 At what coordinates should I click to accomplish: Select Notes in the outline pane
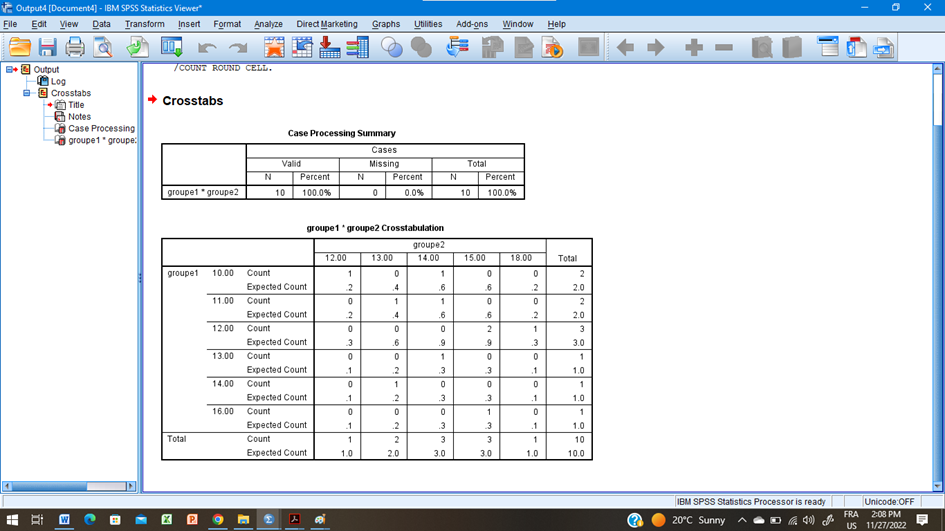point(79,117)
